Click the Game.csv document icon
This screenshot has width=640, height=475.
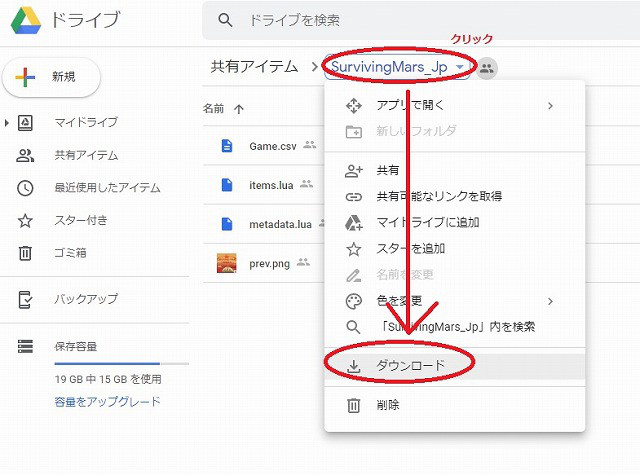click(227, 146)
